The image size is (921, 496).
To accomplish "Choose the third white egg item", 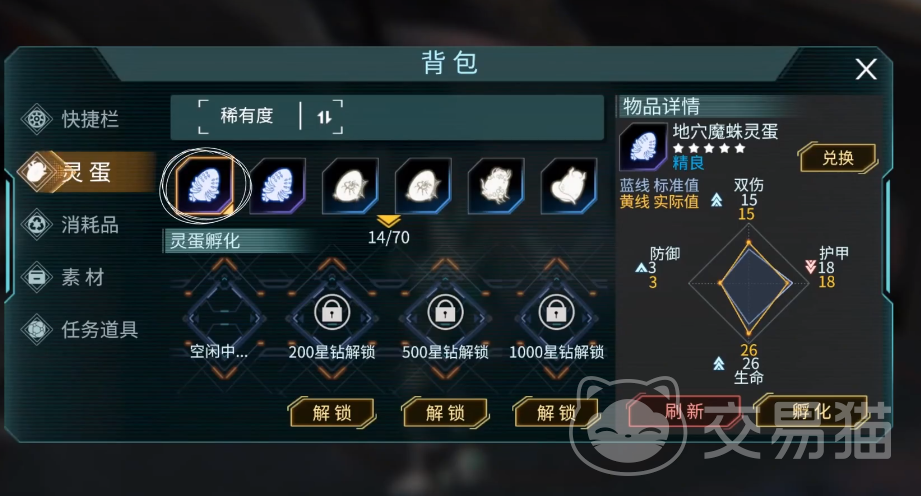I will [x=351, y=185].
